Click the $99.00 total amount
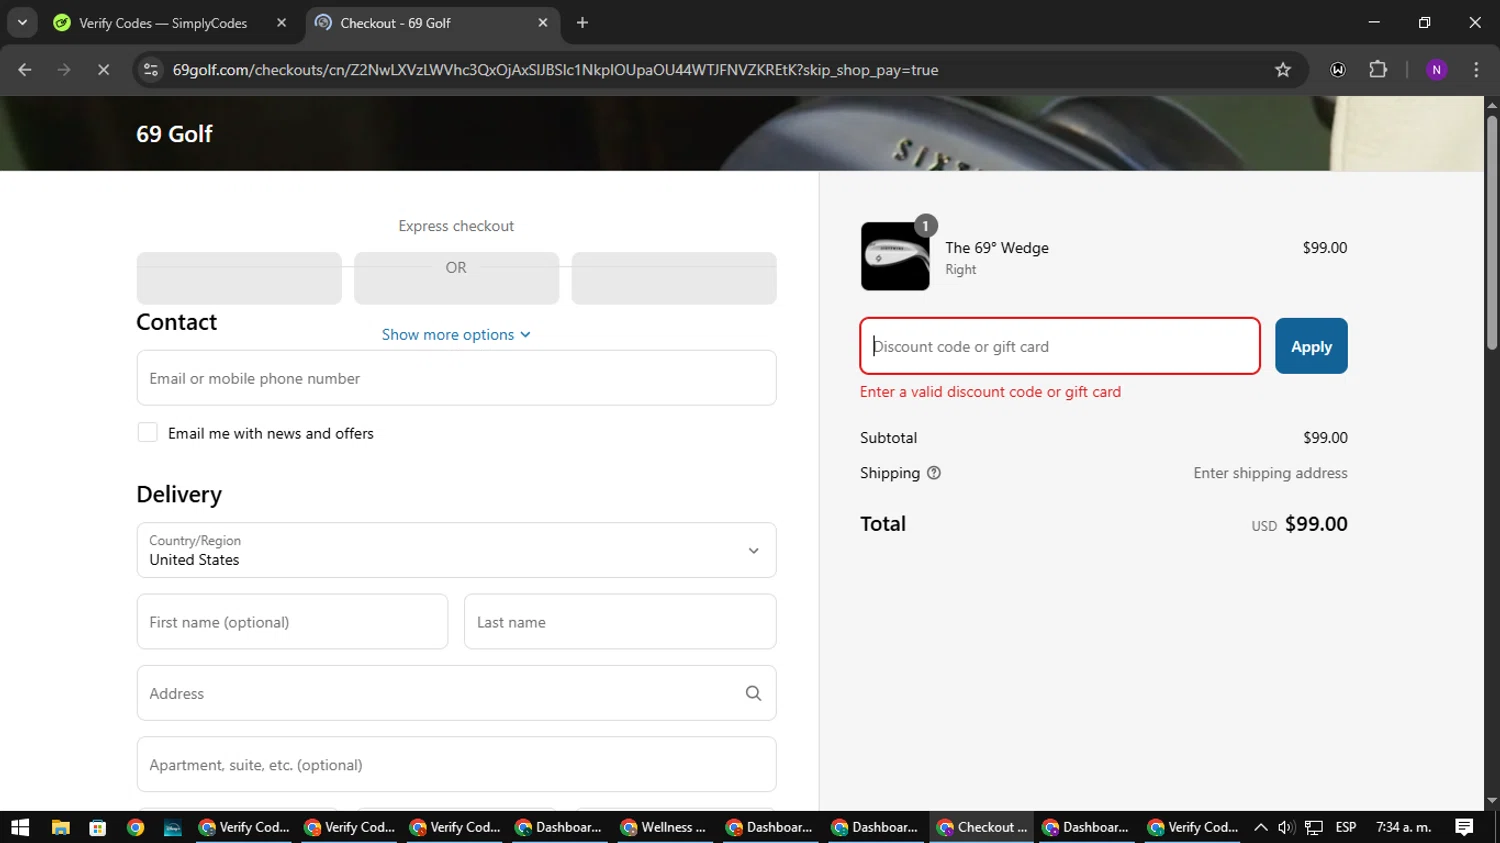Image resolution: width=1500 pixels, height=843 pixels. [x=1316, y=524]
